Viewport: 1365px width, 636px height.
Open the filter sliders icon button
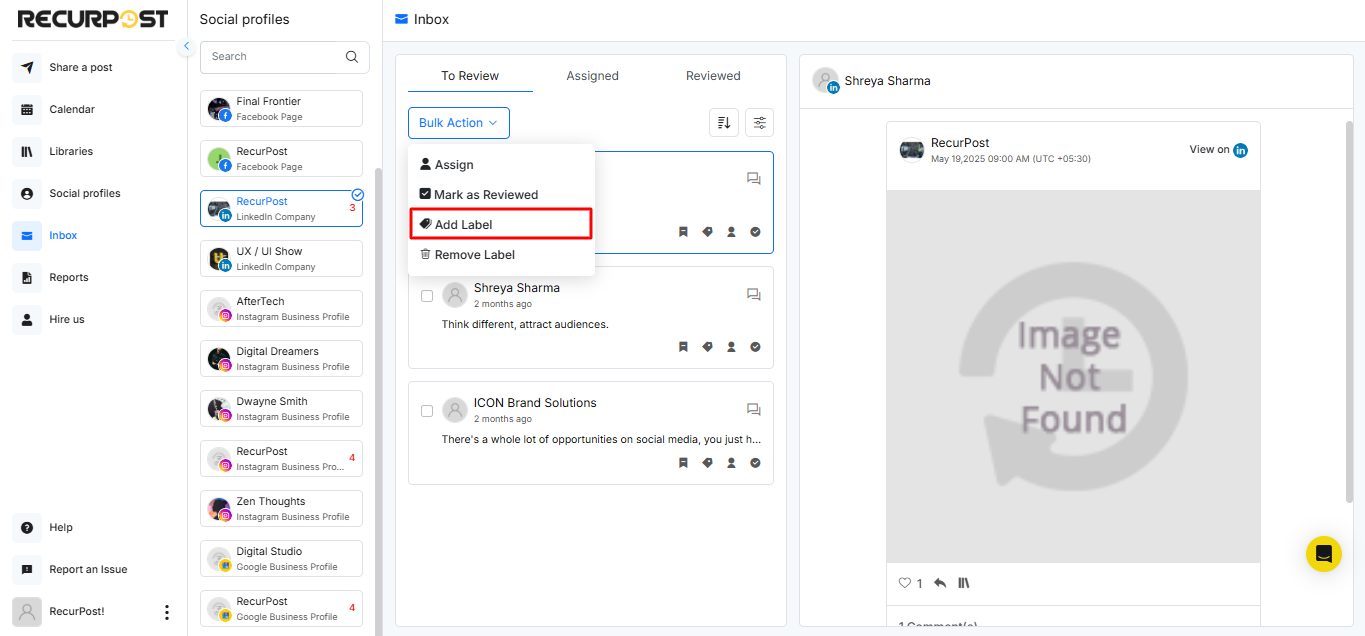[760, 123]
